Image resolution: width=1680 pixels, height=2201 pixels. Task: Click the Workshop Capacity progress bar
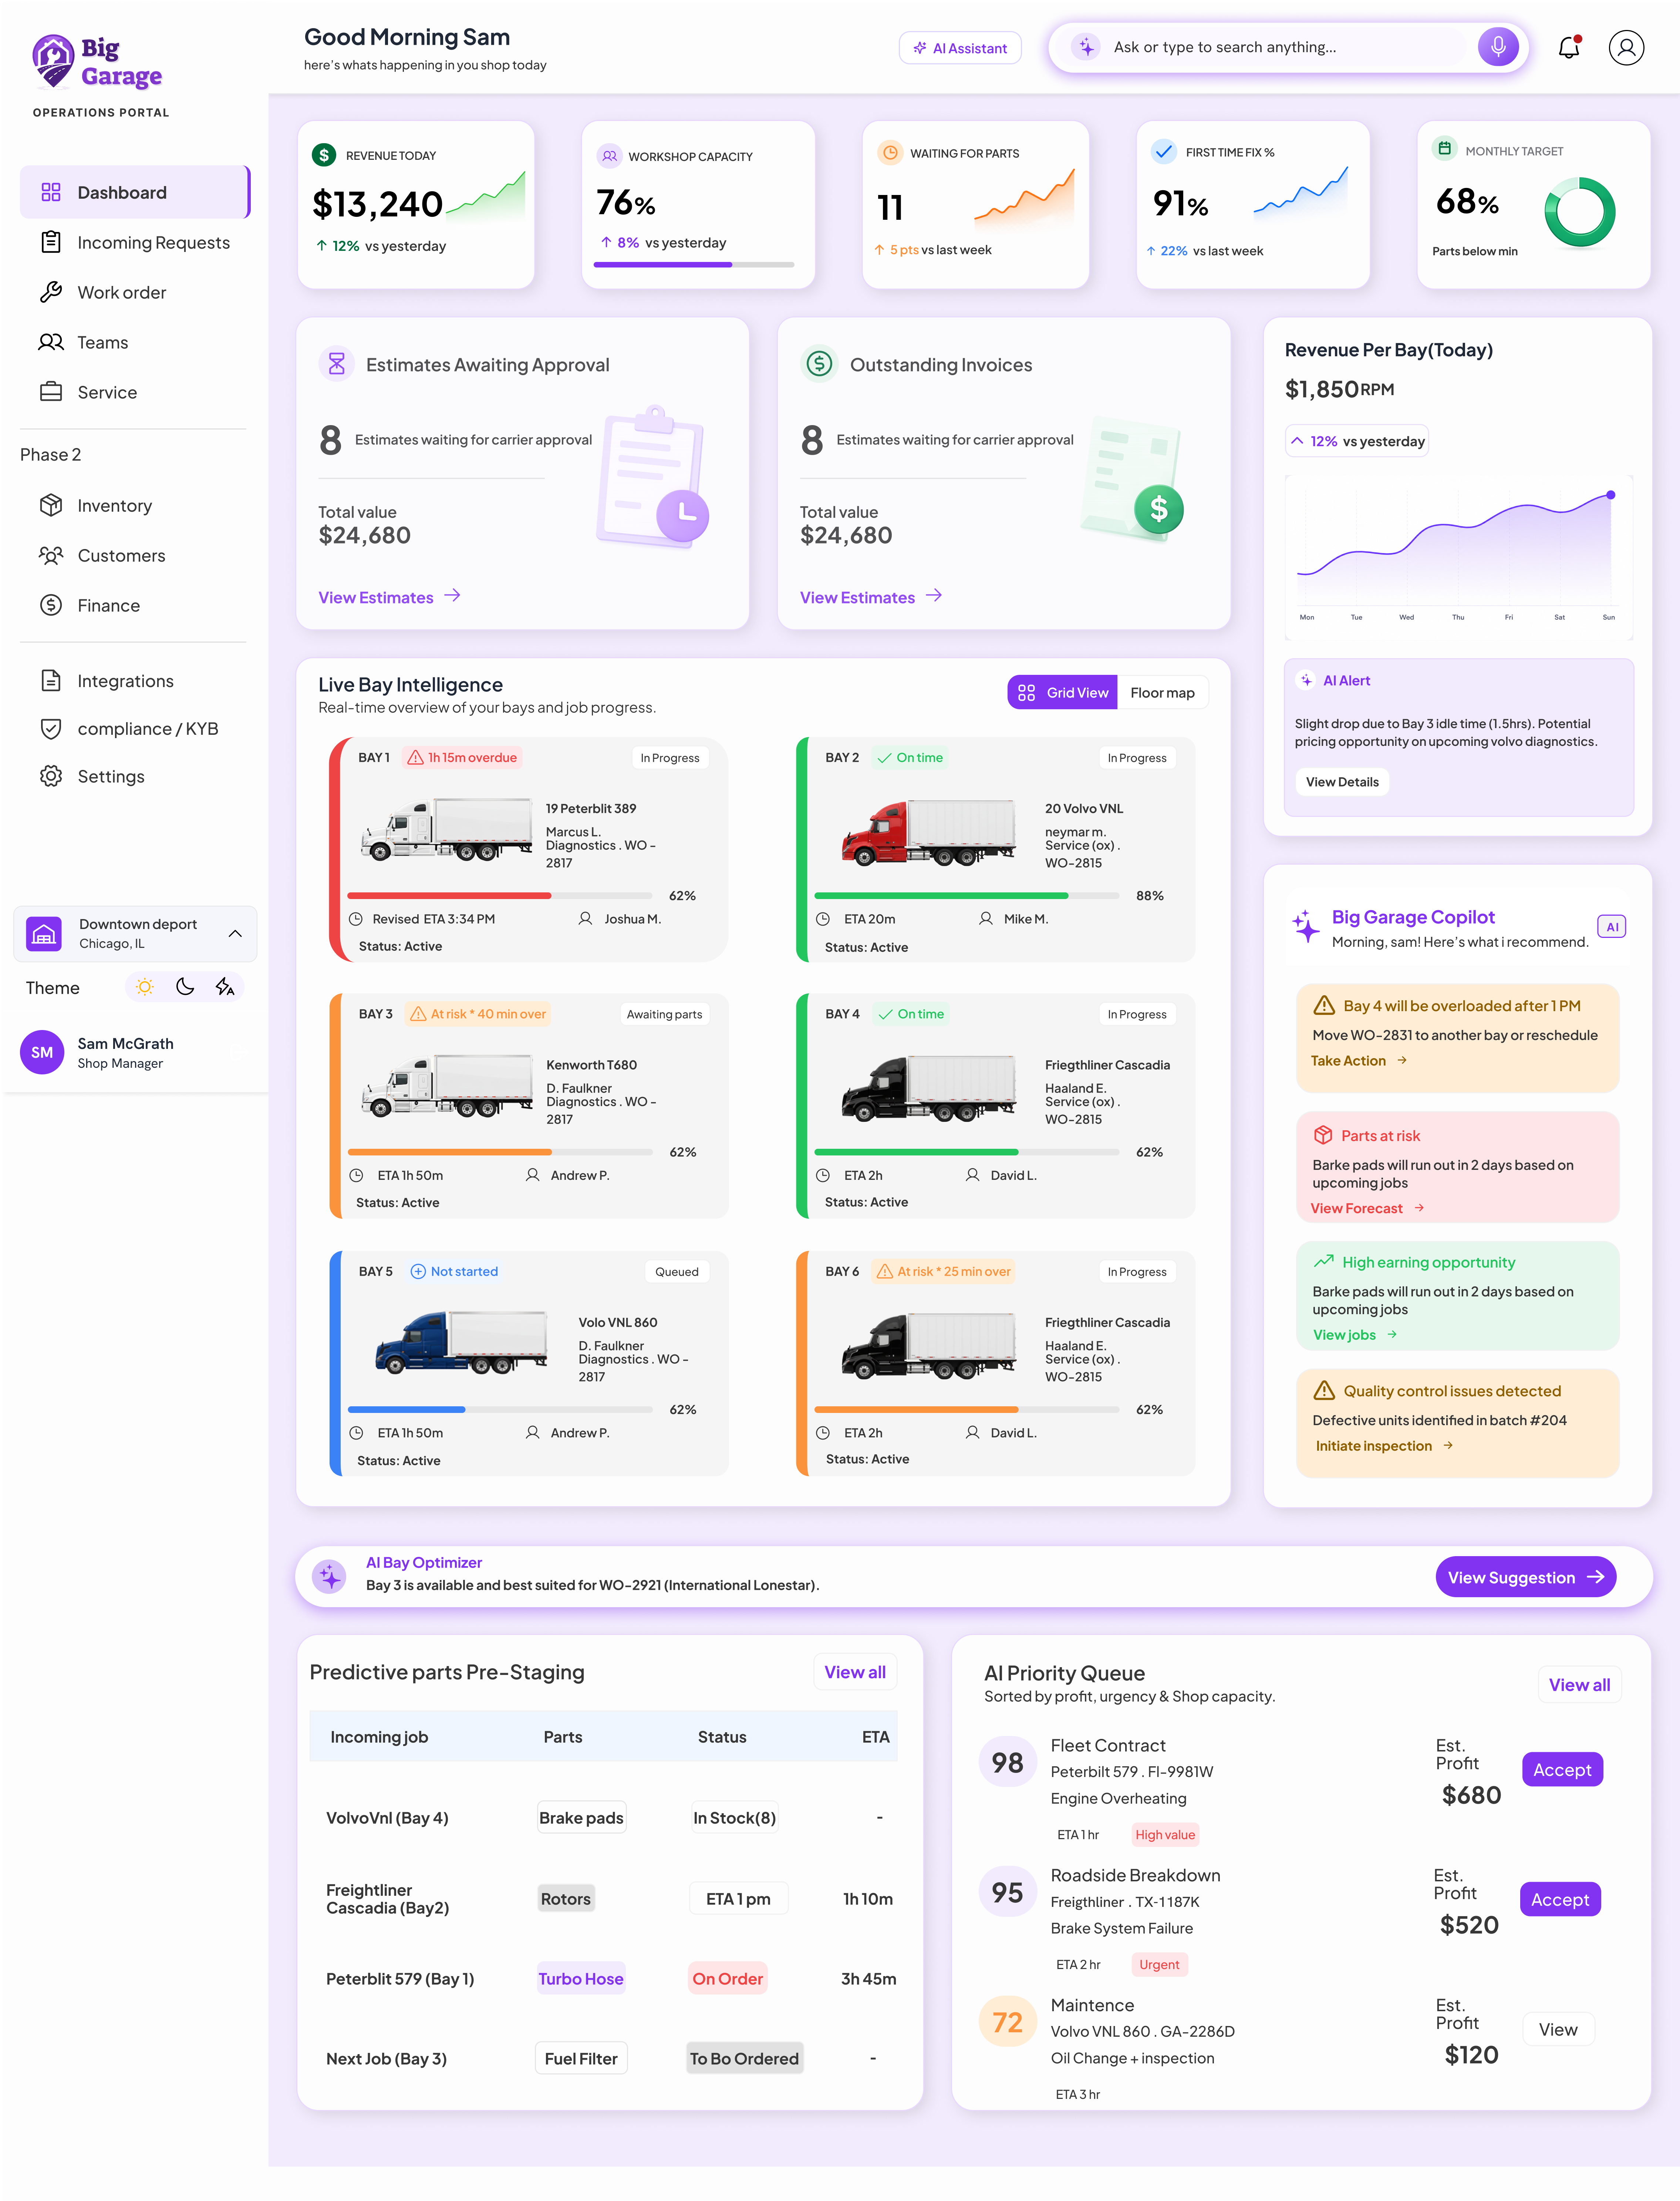click(x=694, y=265)
